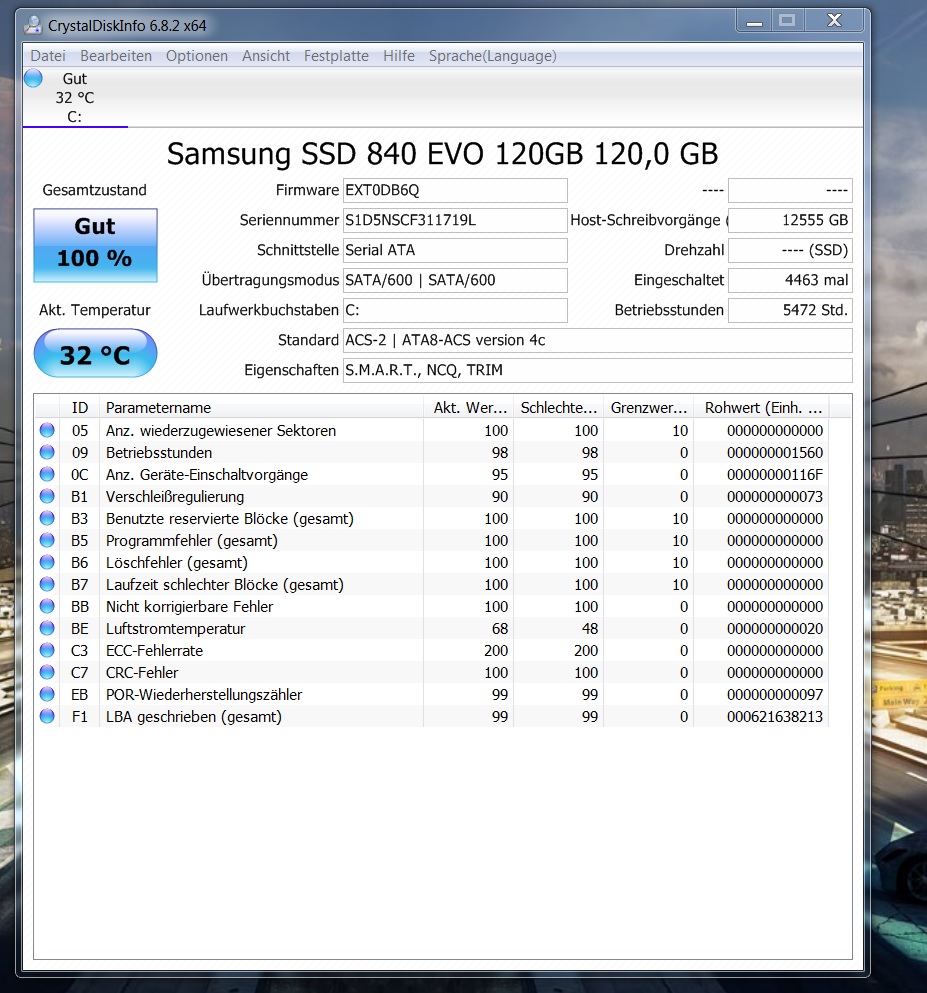Click status orb for C3 ECC-Fehlerrate
The width and height of the screenshot is (927, 993).
pyautogui.click(x=47, y=650)
